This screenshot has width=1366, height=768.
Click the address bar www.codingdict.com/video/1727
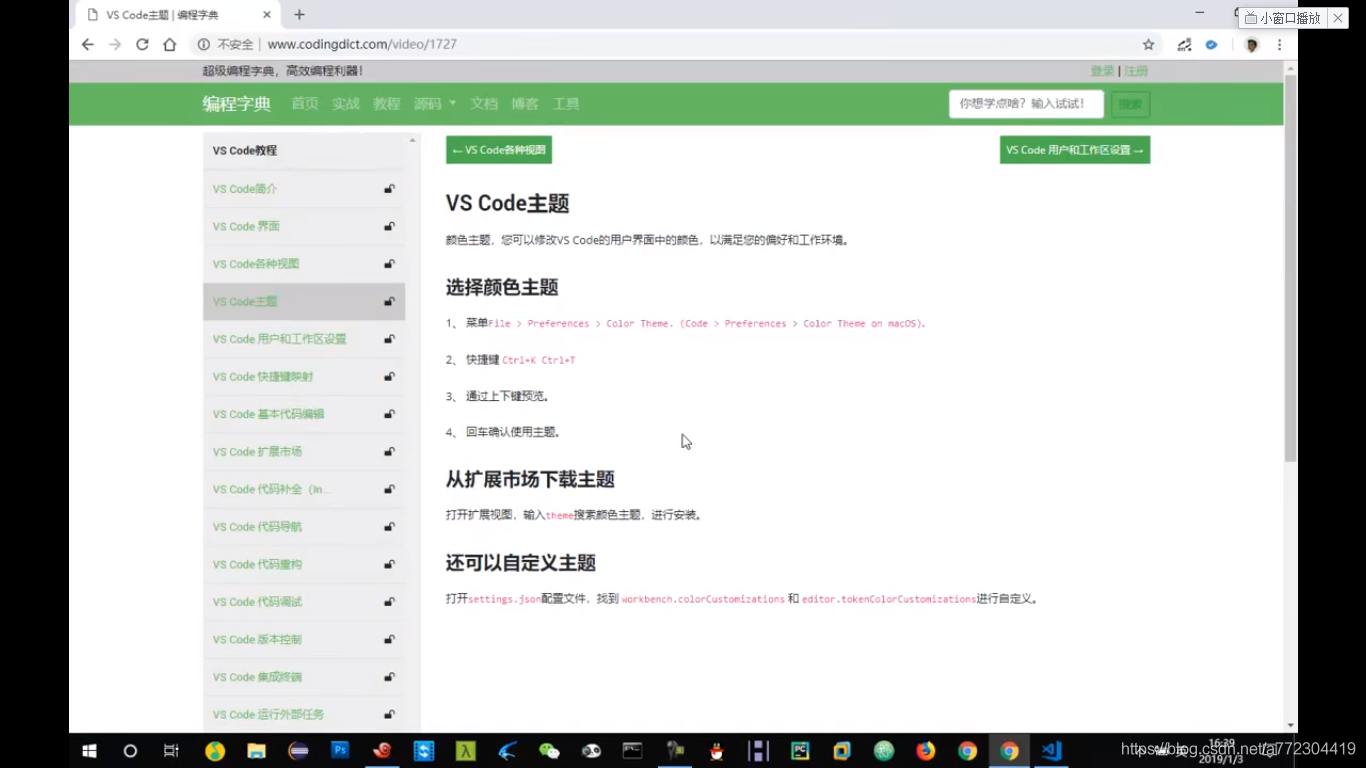[362, 45]
